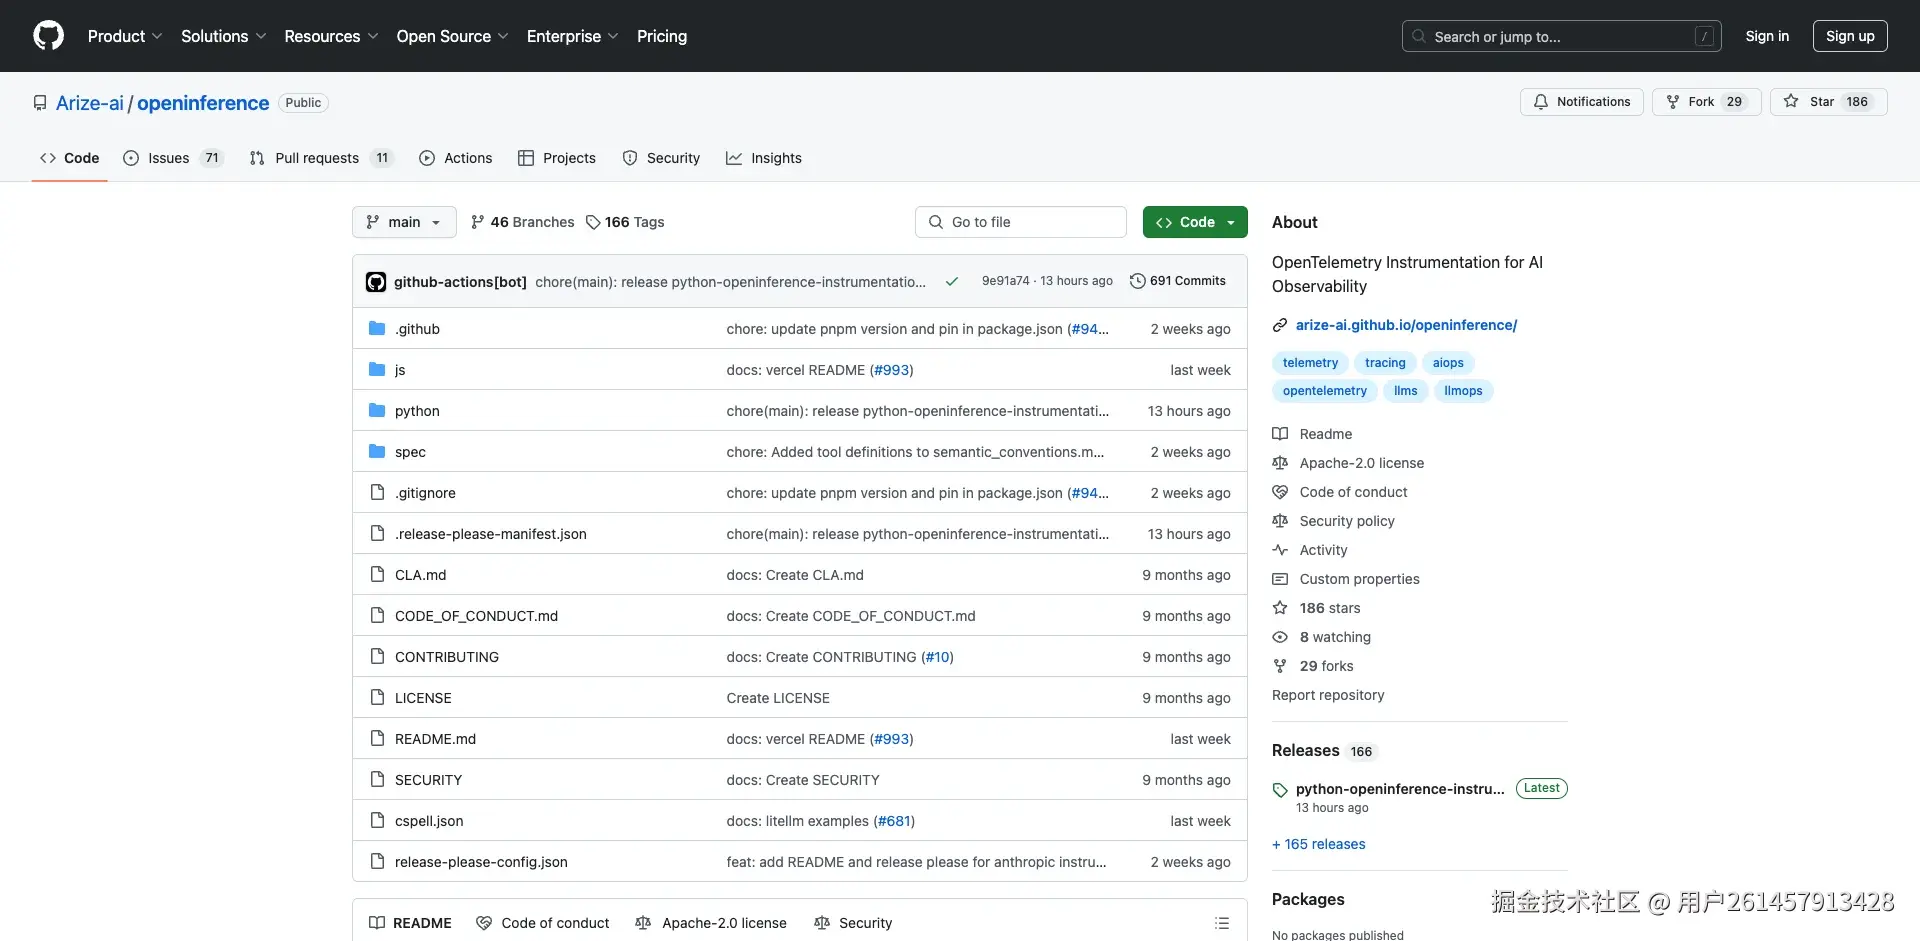The image size is (1920, 941).
Task: Click the star icon beside 186 stars
Action: 1280,608
